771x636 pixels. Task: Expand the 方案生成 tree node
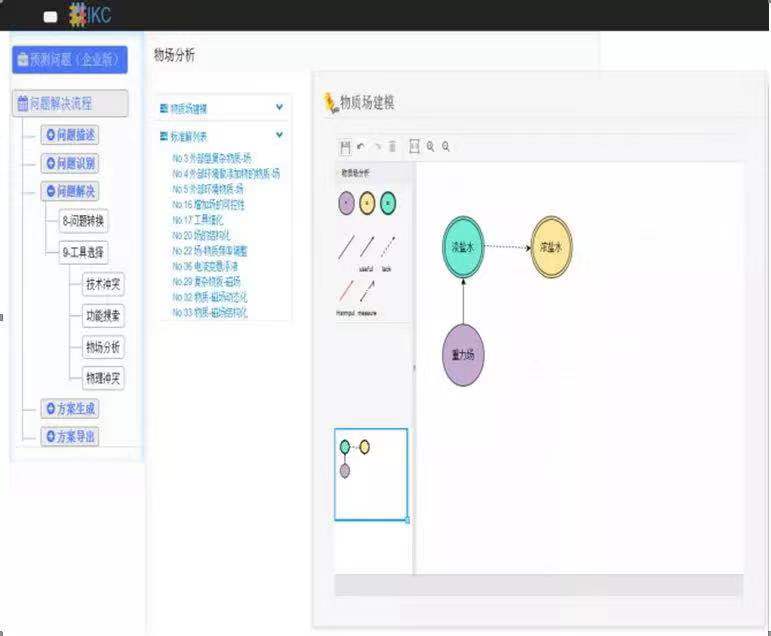[69, 409]
